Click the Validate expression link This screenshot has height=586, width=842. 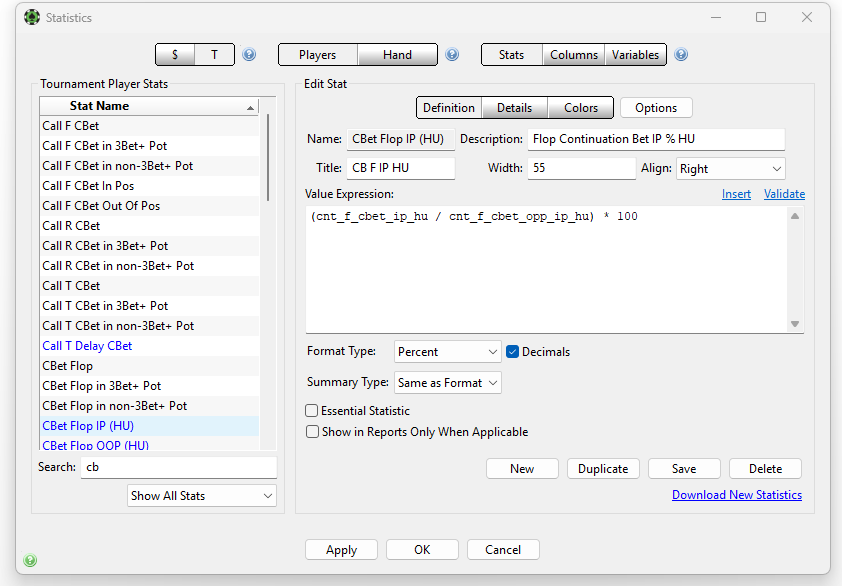(x=784, y=194)
